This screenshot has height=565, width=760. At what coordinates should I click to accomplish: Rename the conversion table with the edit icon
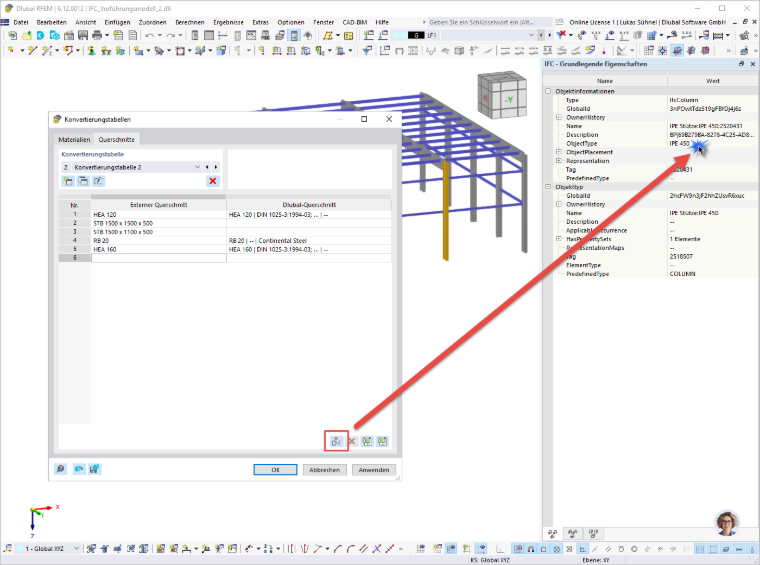pos(98,181)
